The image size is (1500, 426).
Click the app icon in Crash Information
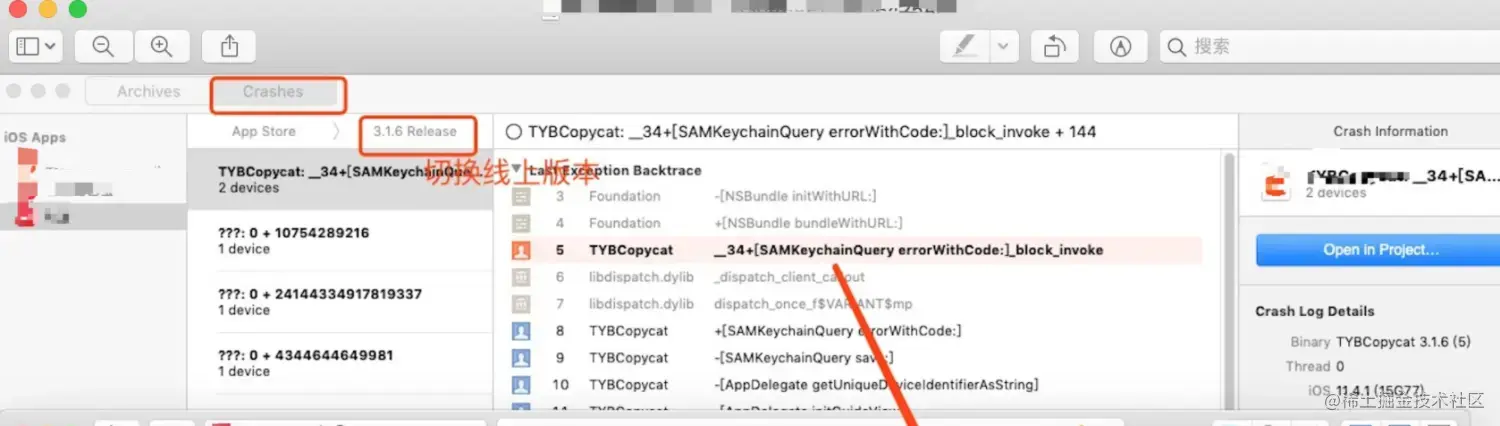tap(1274, 185)
